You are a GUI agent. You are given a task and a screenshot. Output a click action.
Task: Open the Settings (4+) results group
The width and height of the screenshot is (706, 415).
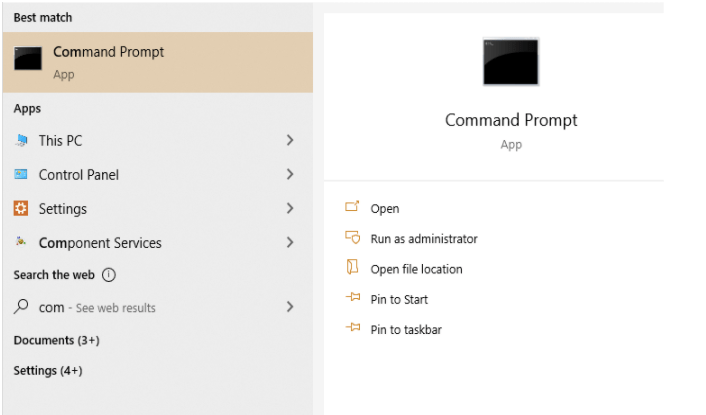point(48,370)
